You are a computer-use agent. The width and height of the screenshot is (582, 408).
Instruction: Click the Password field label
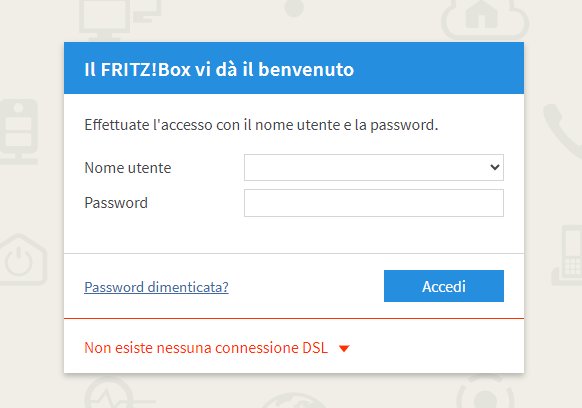tap(116, 203)
